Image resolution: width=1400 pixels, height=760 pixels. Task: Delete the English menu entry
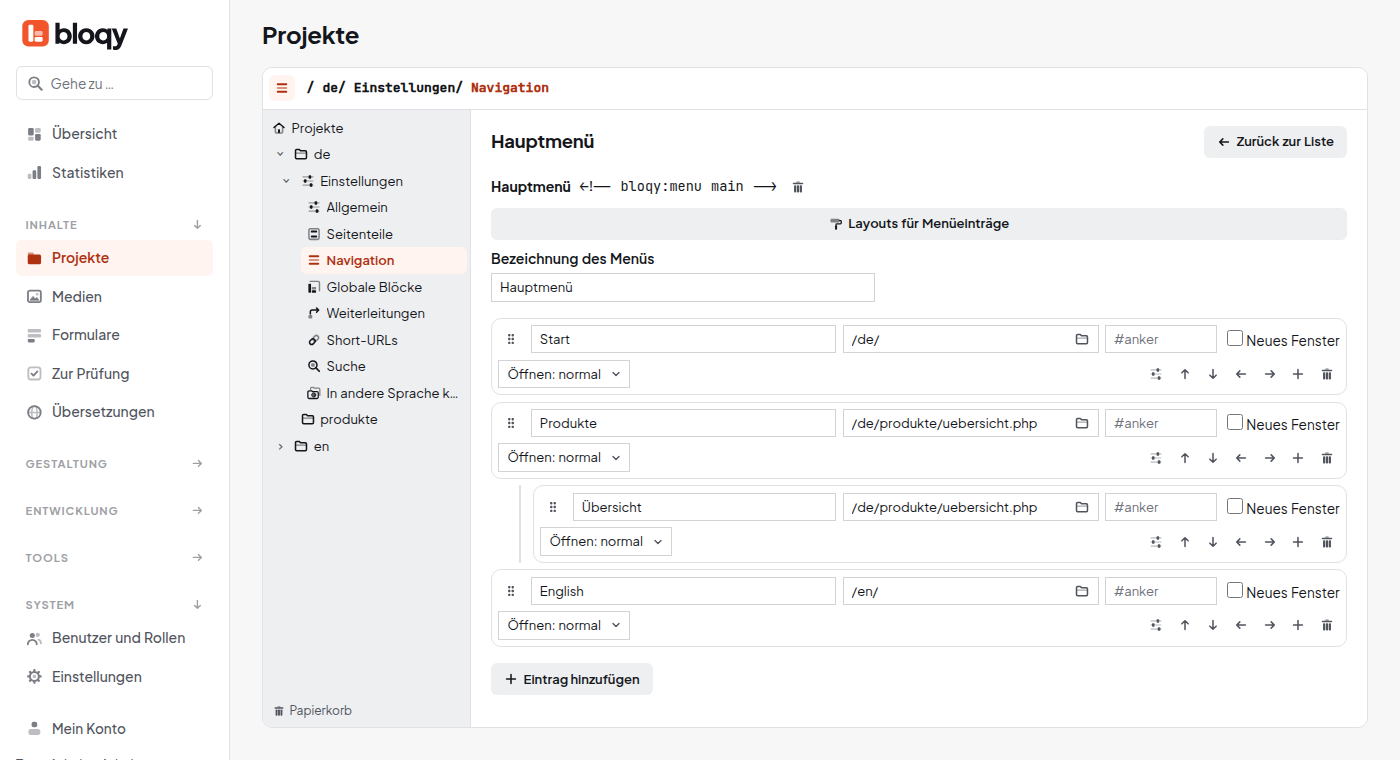[1327, 625]
